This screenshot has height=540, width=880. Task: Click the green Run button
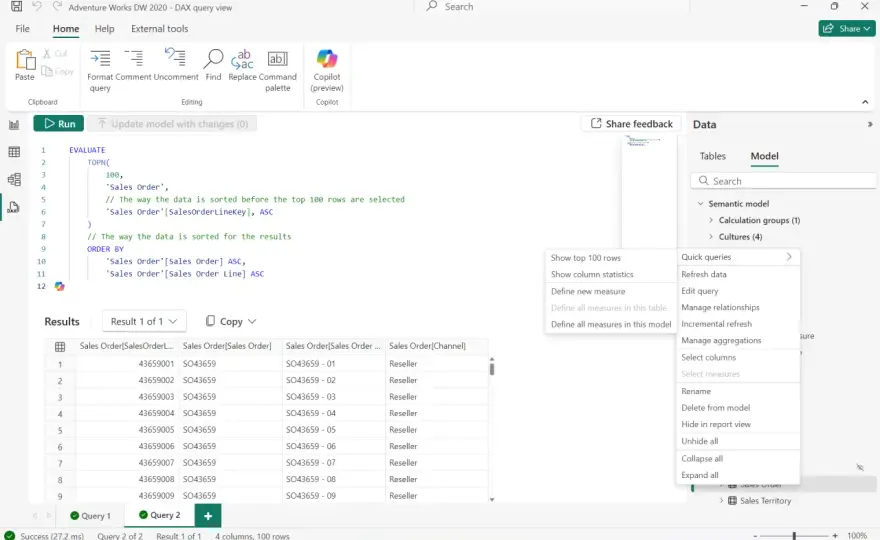click(58, 123)
